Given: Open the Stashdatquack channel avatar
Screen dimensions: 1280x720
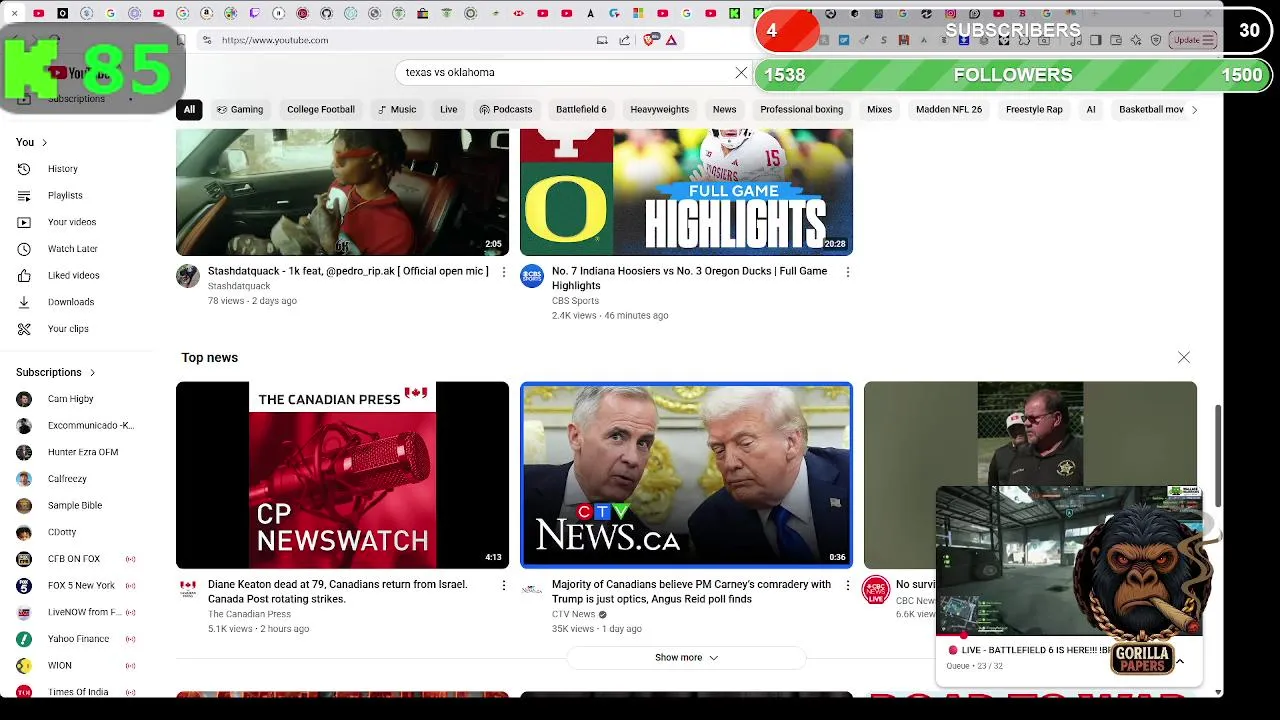Looking at the screenshot, I should click(x=188, y=276).
